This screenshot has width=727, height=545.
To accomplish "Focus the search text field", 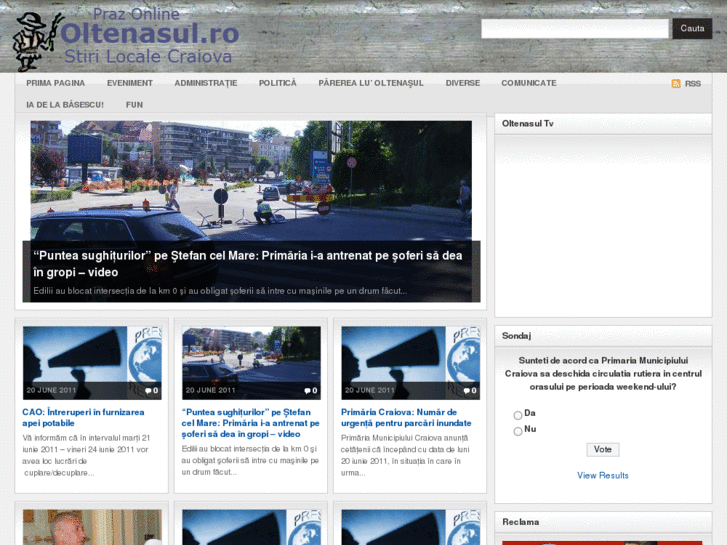I will [x=574, y=29].
